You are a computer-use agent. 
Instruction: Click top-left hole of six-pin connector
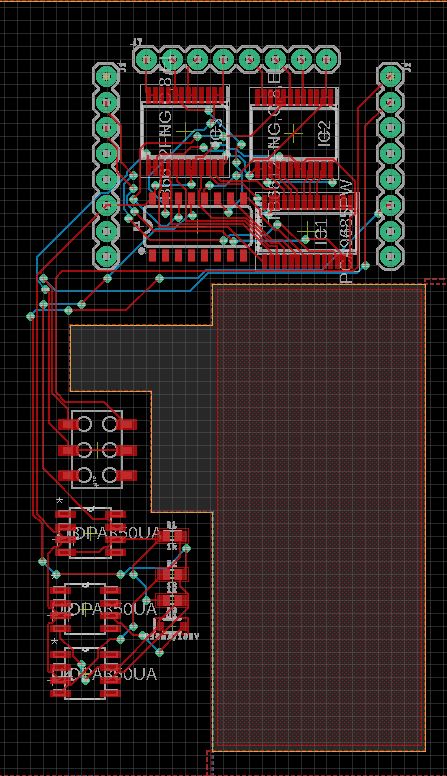pos(84,424)
